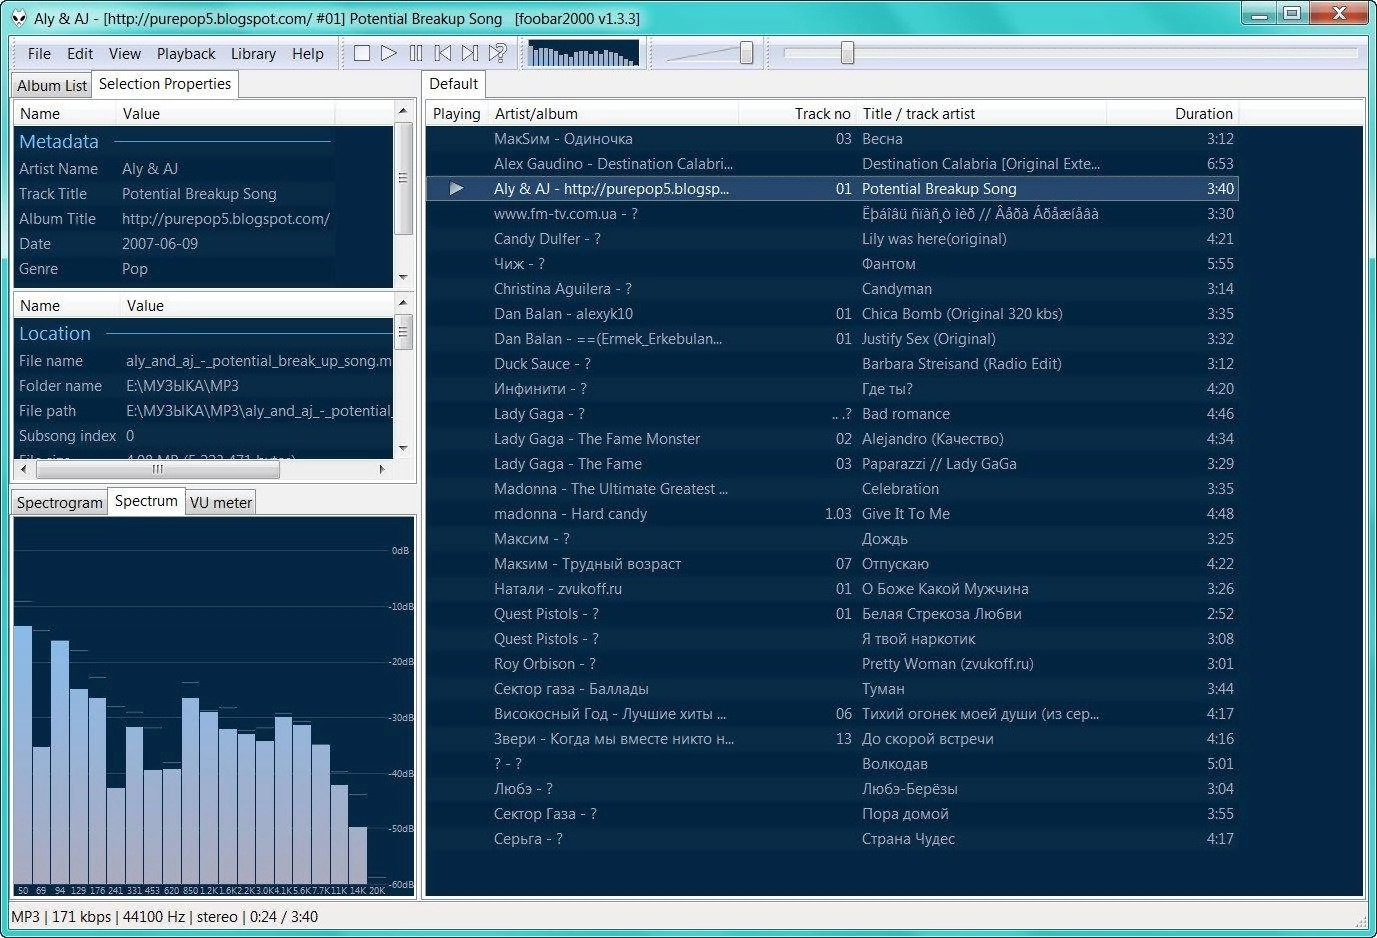Select Paparazzi // Lady GaGa title
1377x938 pixels.
pos(939,464)
